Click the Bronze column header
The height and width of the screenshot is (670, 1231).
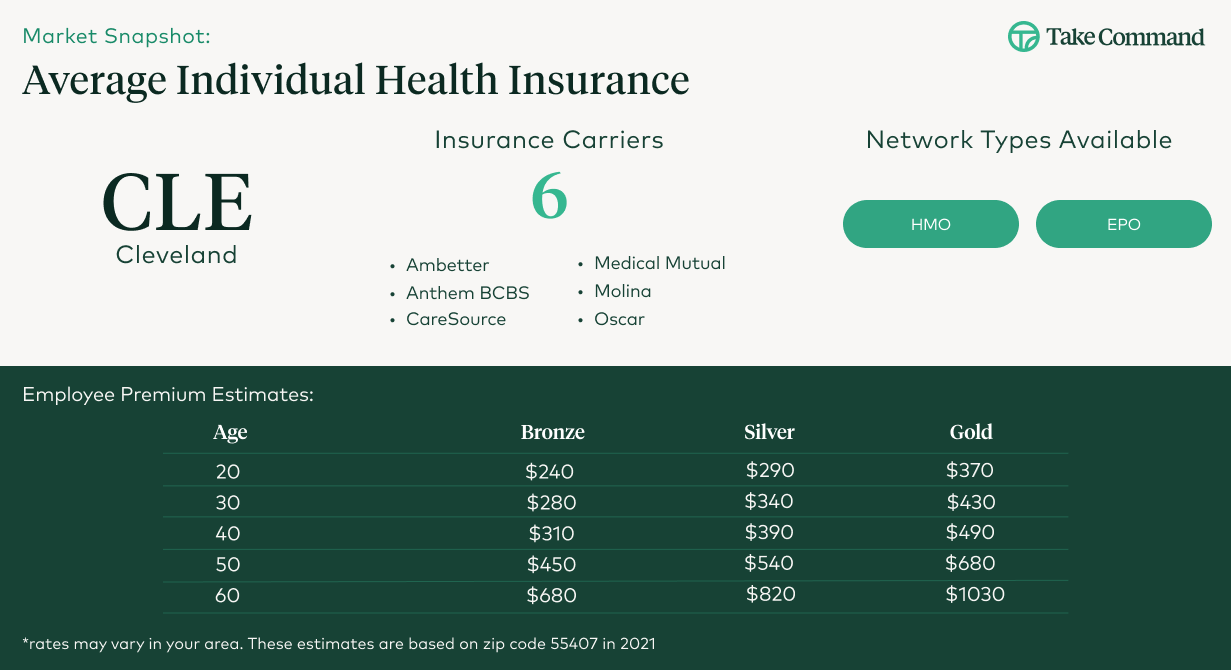pyautogui.click(x=552, y=432)
